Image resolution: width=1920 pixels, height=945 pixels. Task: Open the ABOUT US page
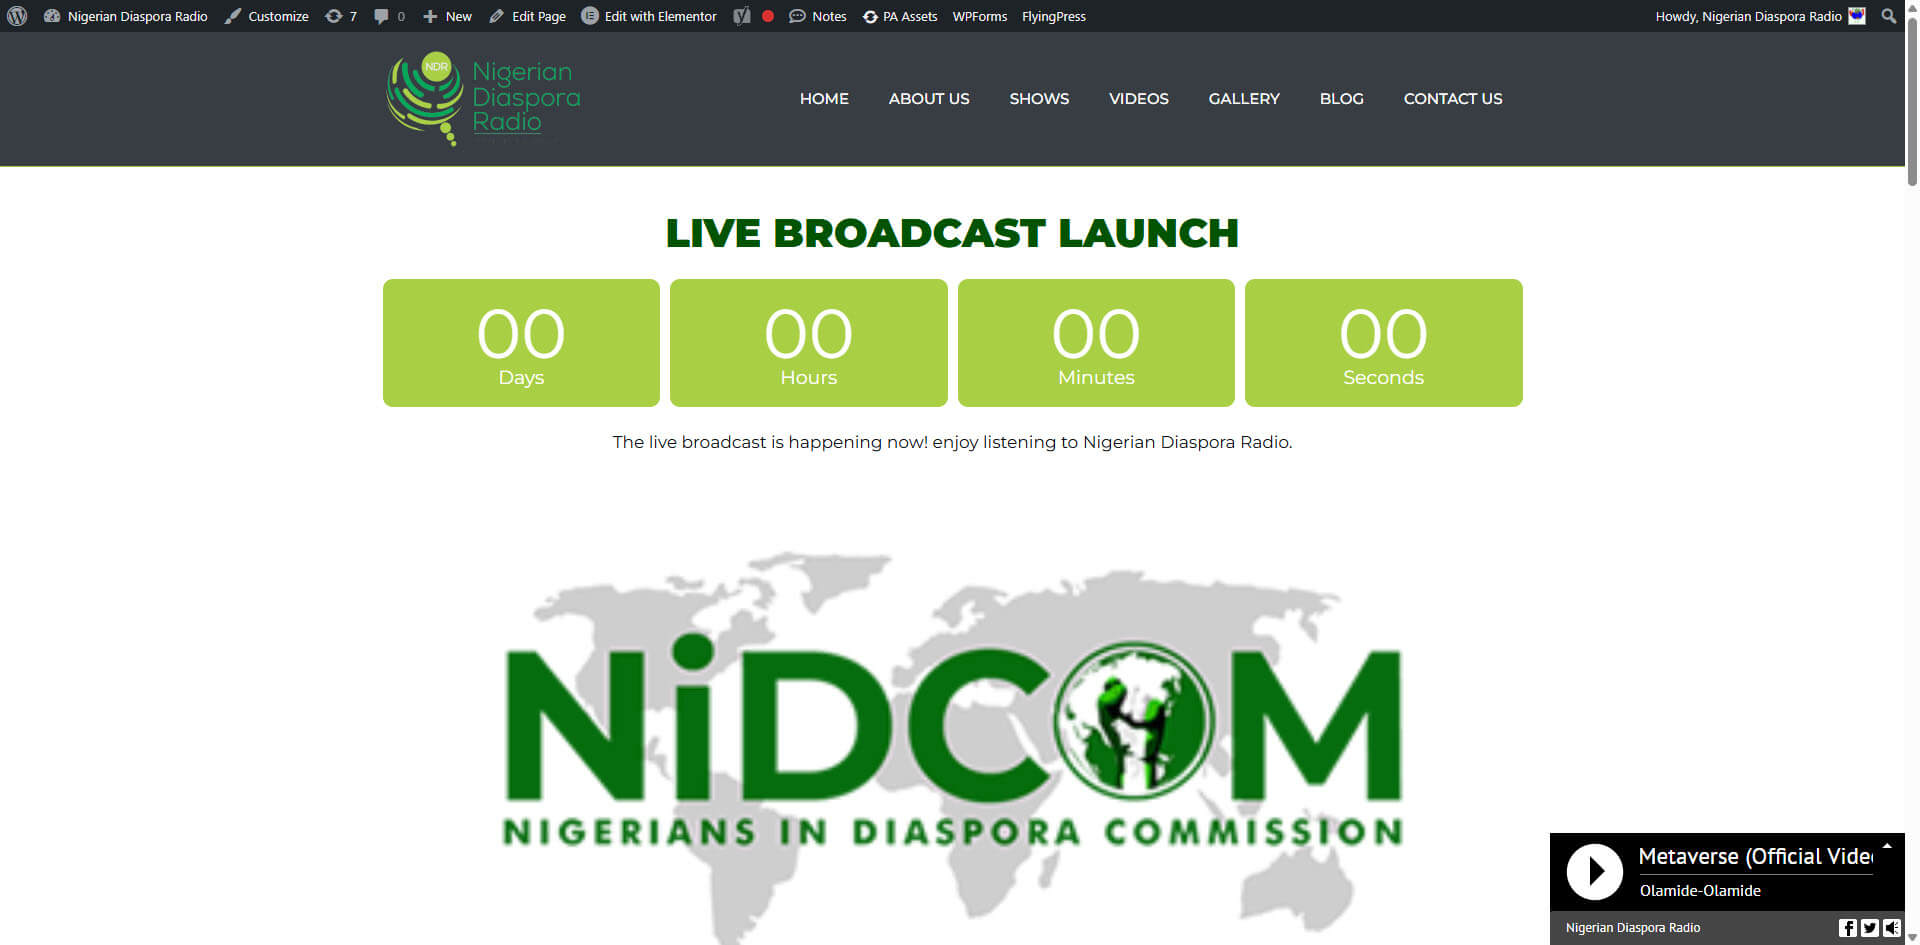(x=929, y=98)
